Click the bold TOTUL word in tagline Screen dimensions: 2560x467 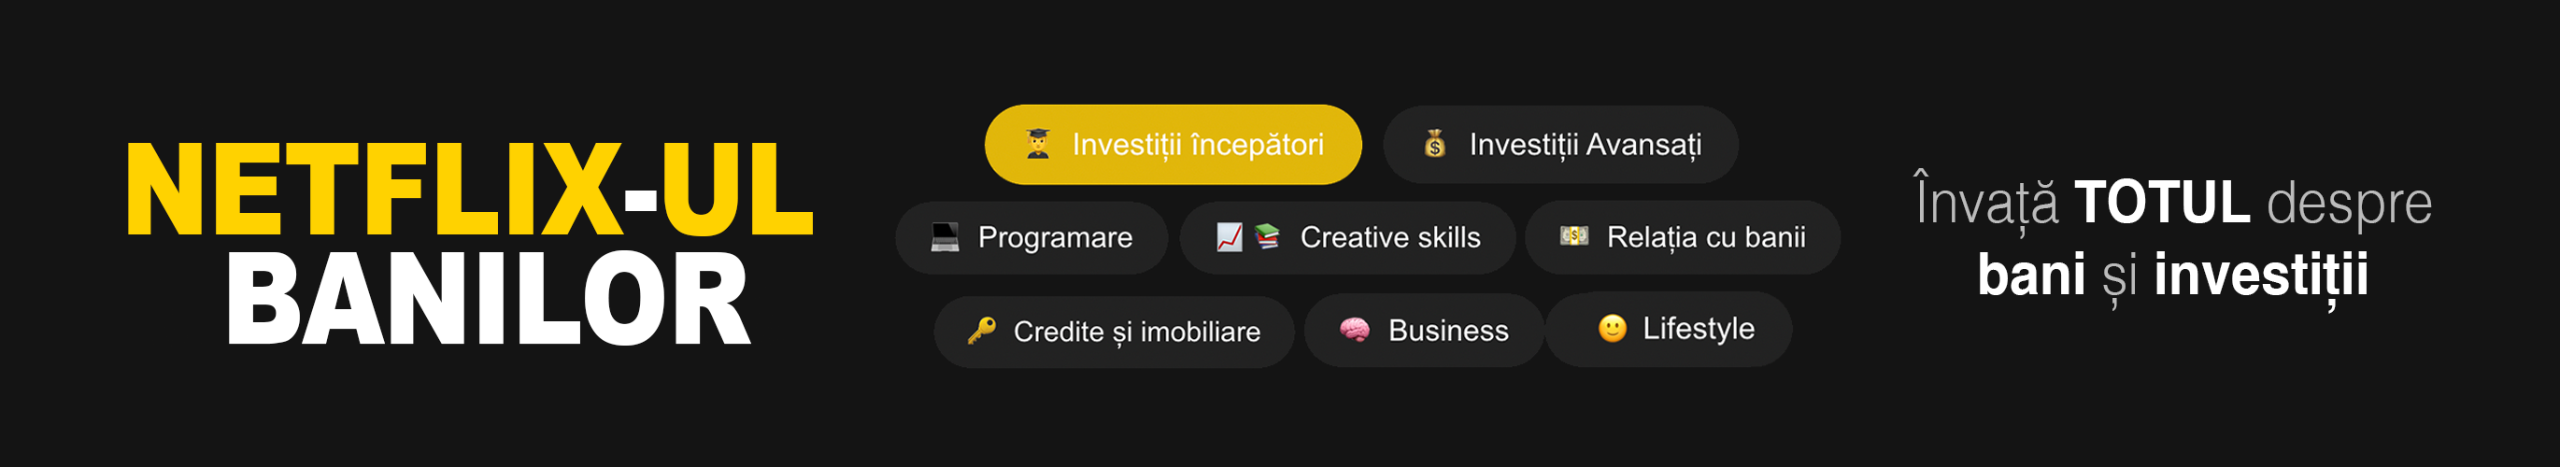tap(2162, 202)
